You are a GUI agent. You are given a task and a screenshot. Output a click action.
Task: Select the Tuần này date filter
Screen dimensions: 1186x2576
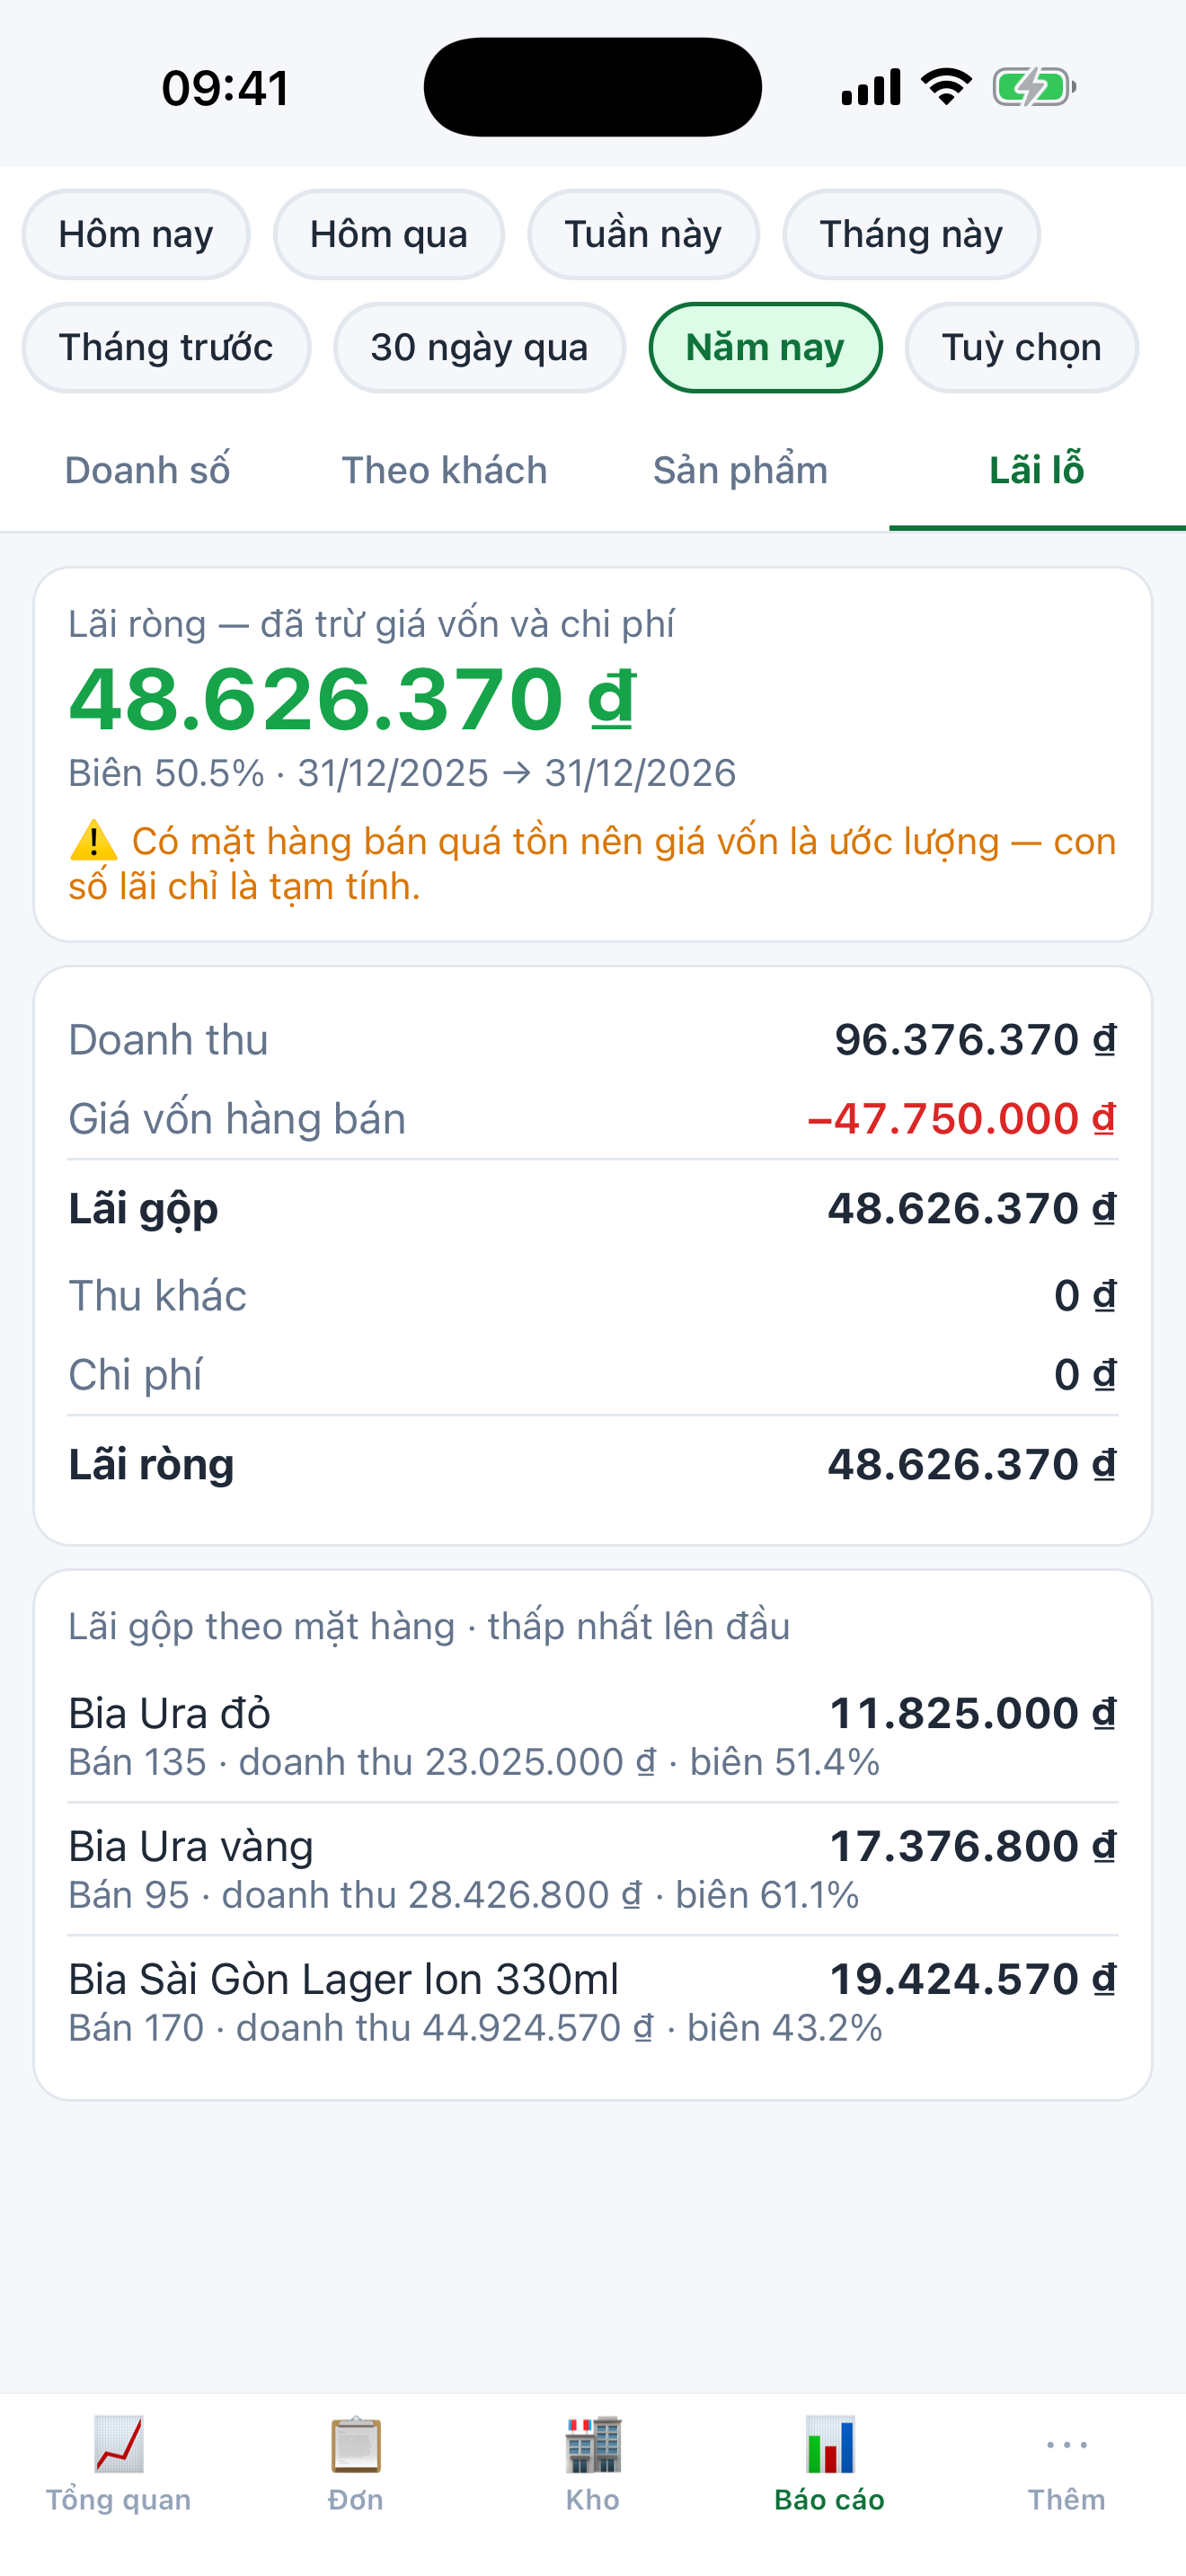[643, 234]
